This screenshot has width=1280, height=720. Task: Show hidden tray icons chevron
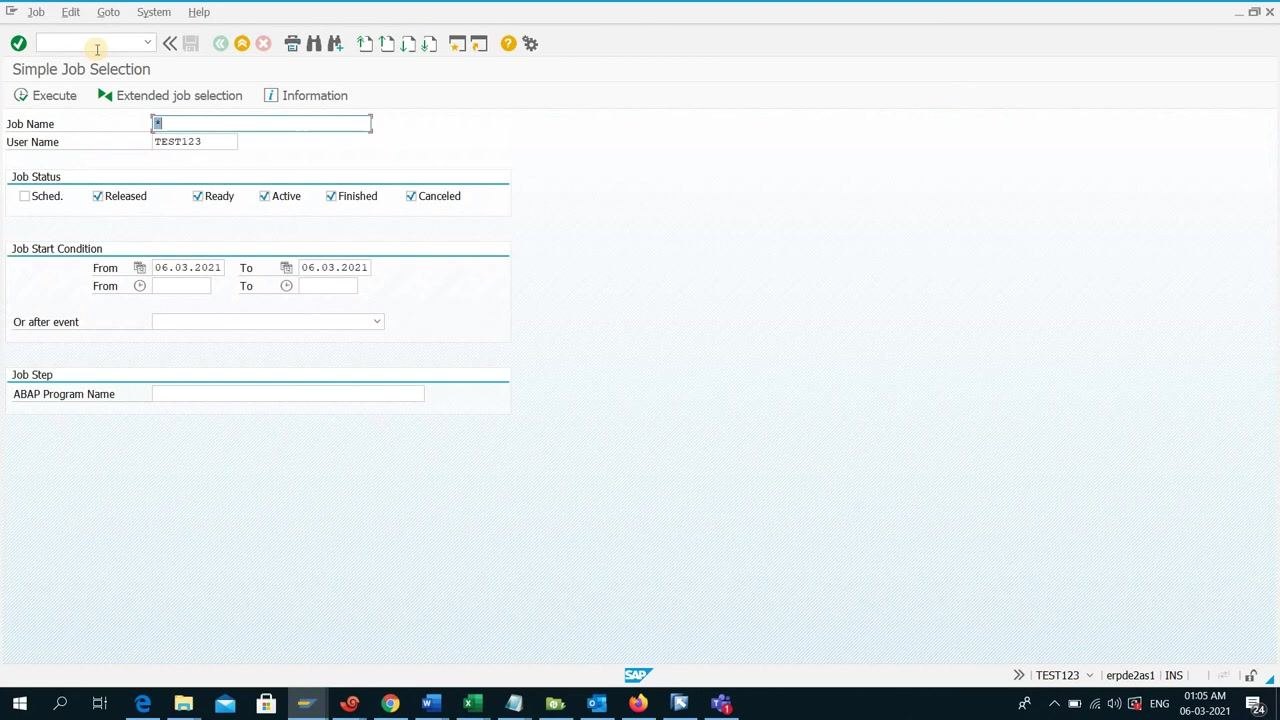tap(1054, 704)
